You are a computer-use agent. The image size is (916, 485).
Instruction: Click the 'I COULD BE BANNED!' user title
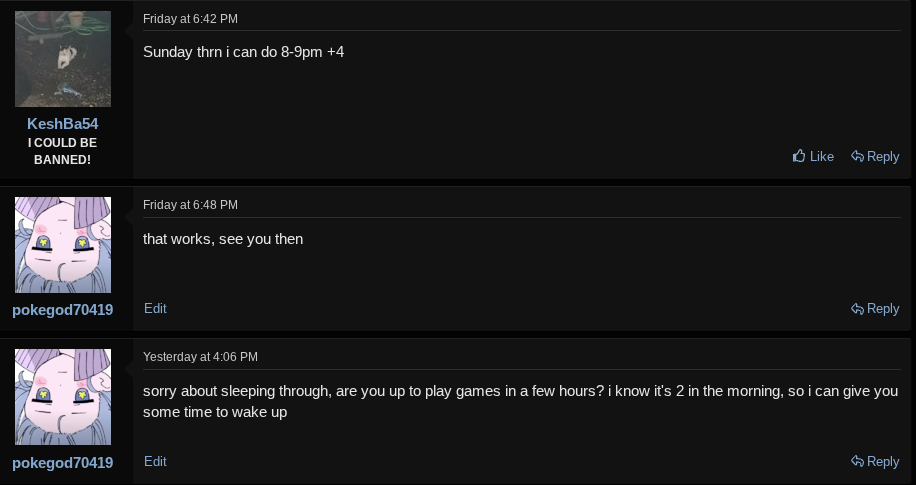(x=63, y=151)
